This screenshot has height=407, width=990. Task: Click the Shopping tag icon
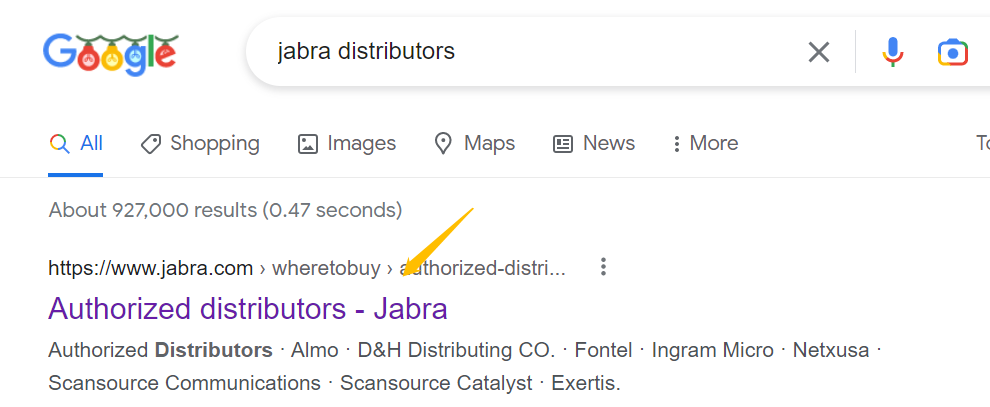pyautogui.click(x=150, y=144)
